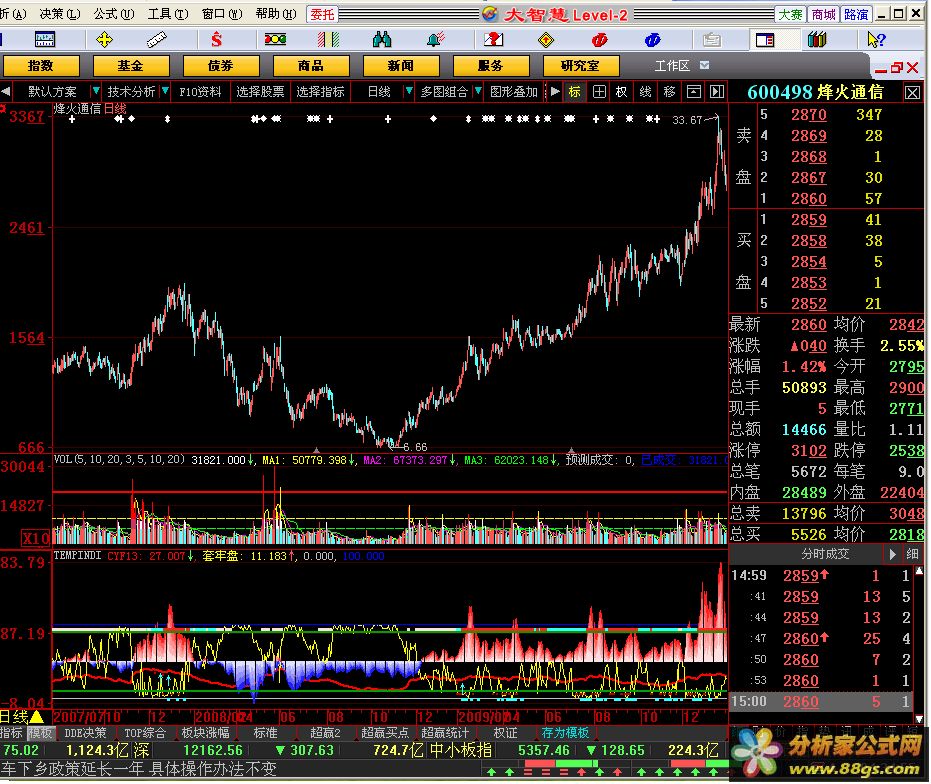Click the red dollar sign toolbar icon
Image resolution: width=931 pixels, height=784 pixels.
pyautogui.click(x=216, y=40)
